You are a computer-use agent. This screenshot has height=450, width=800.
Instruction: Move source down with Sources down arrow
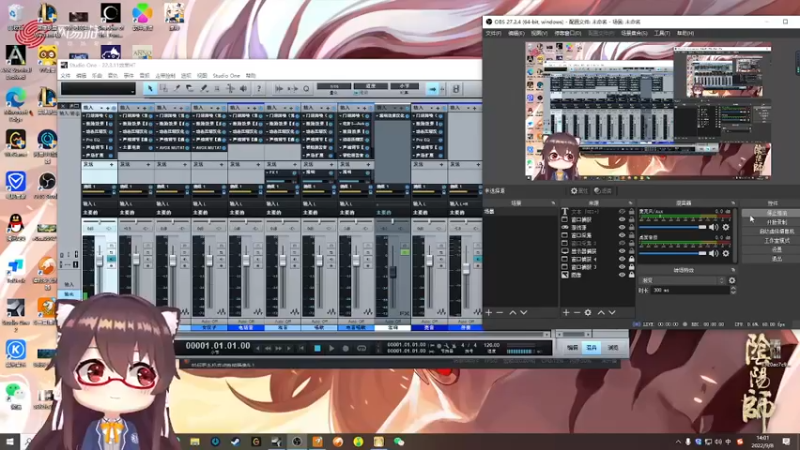(x=612, y=312)
